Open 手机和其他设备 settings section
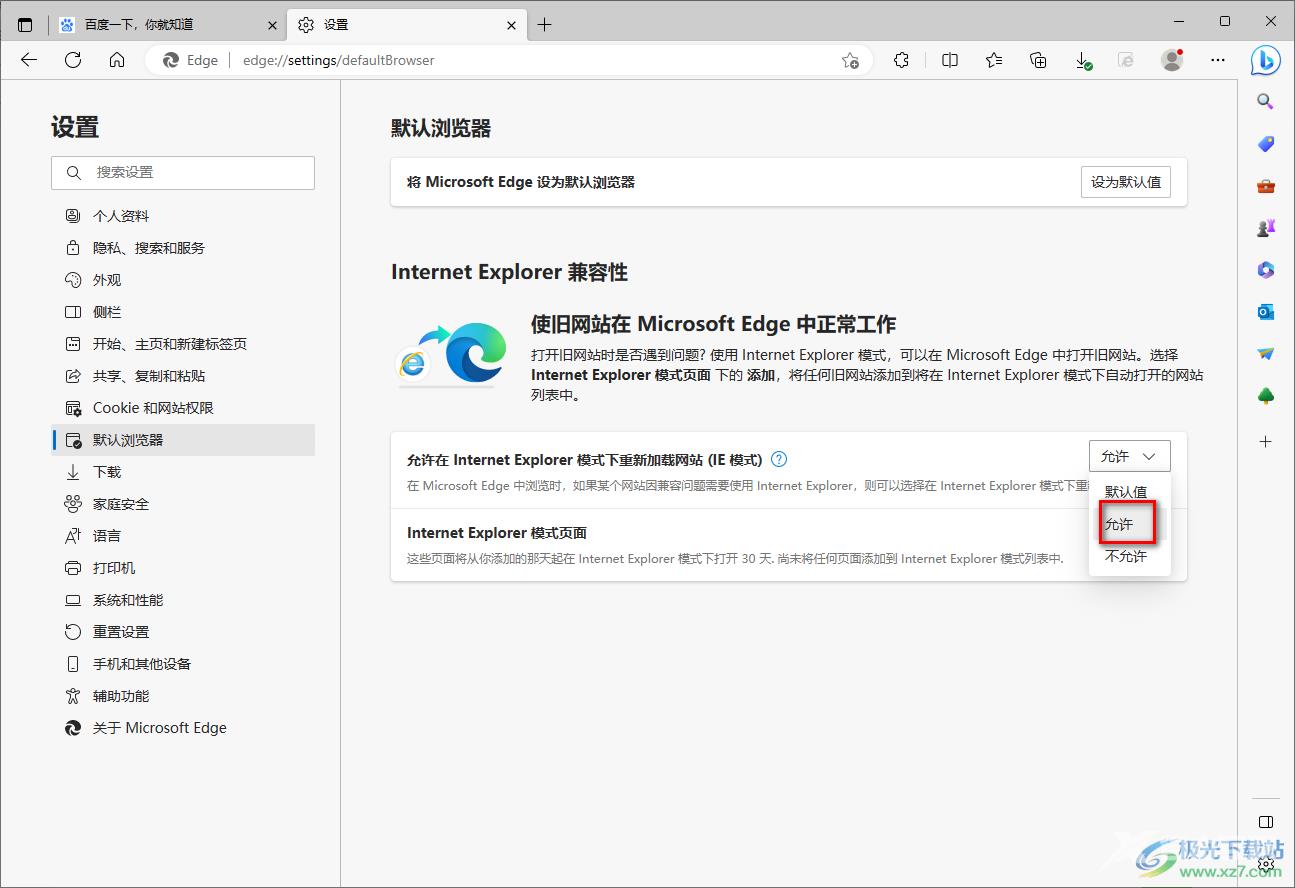This screenshot has width=1295, height=888. point(183,664)
